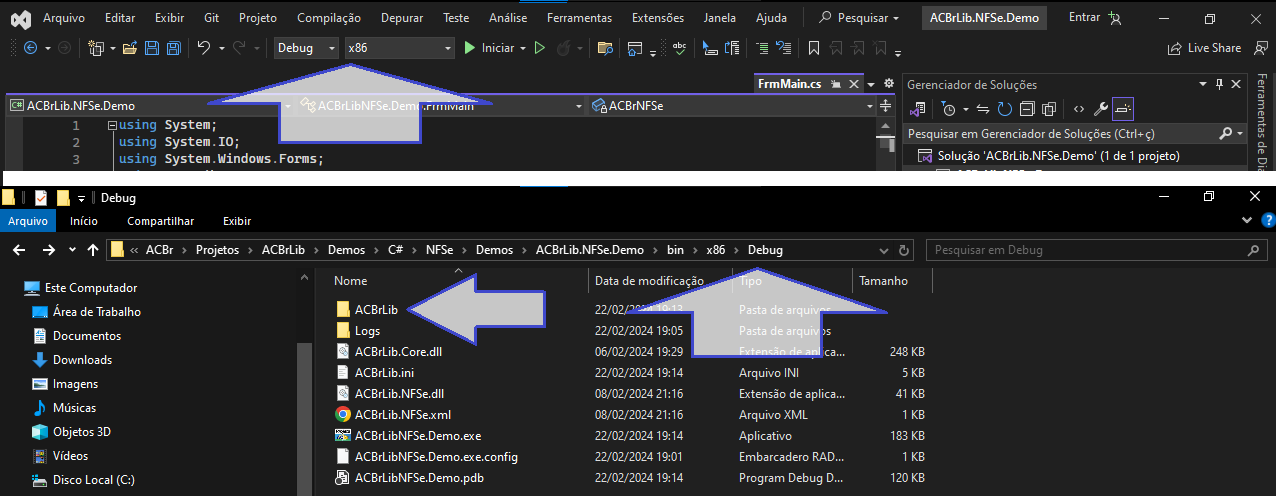
Task: Click the Pesquisar search box in title bar
Action: tap(858, 18)
